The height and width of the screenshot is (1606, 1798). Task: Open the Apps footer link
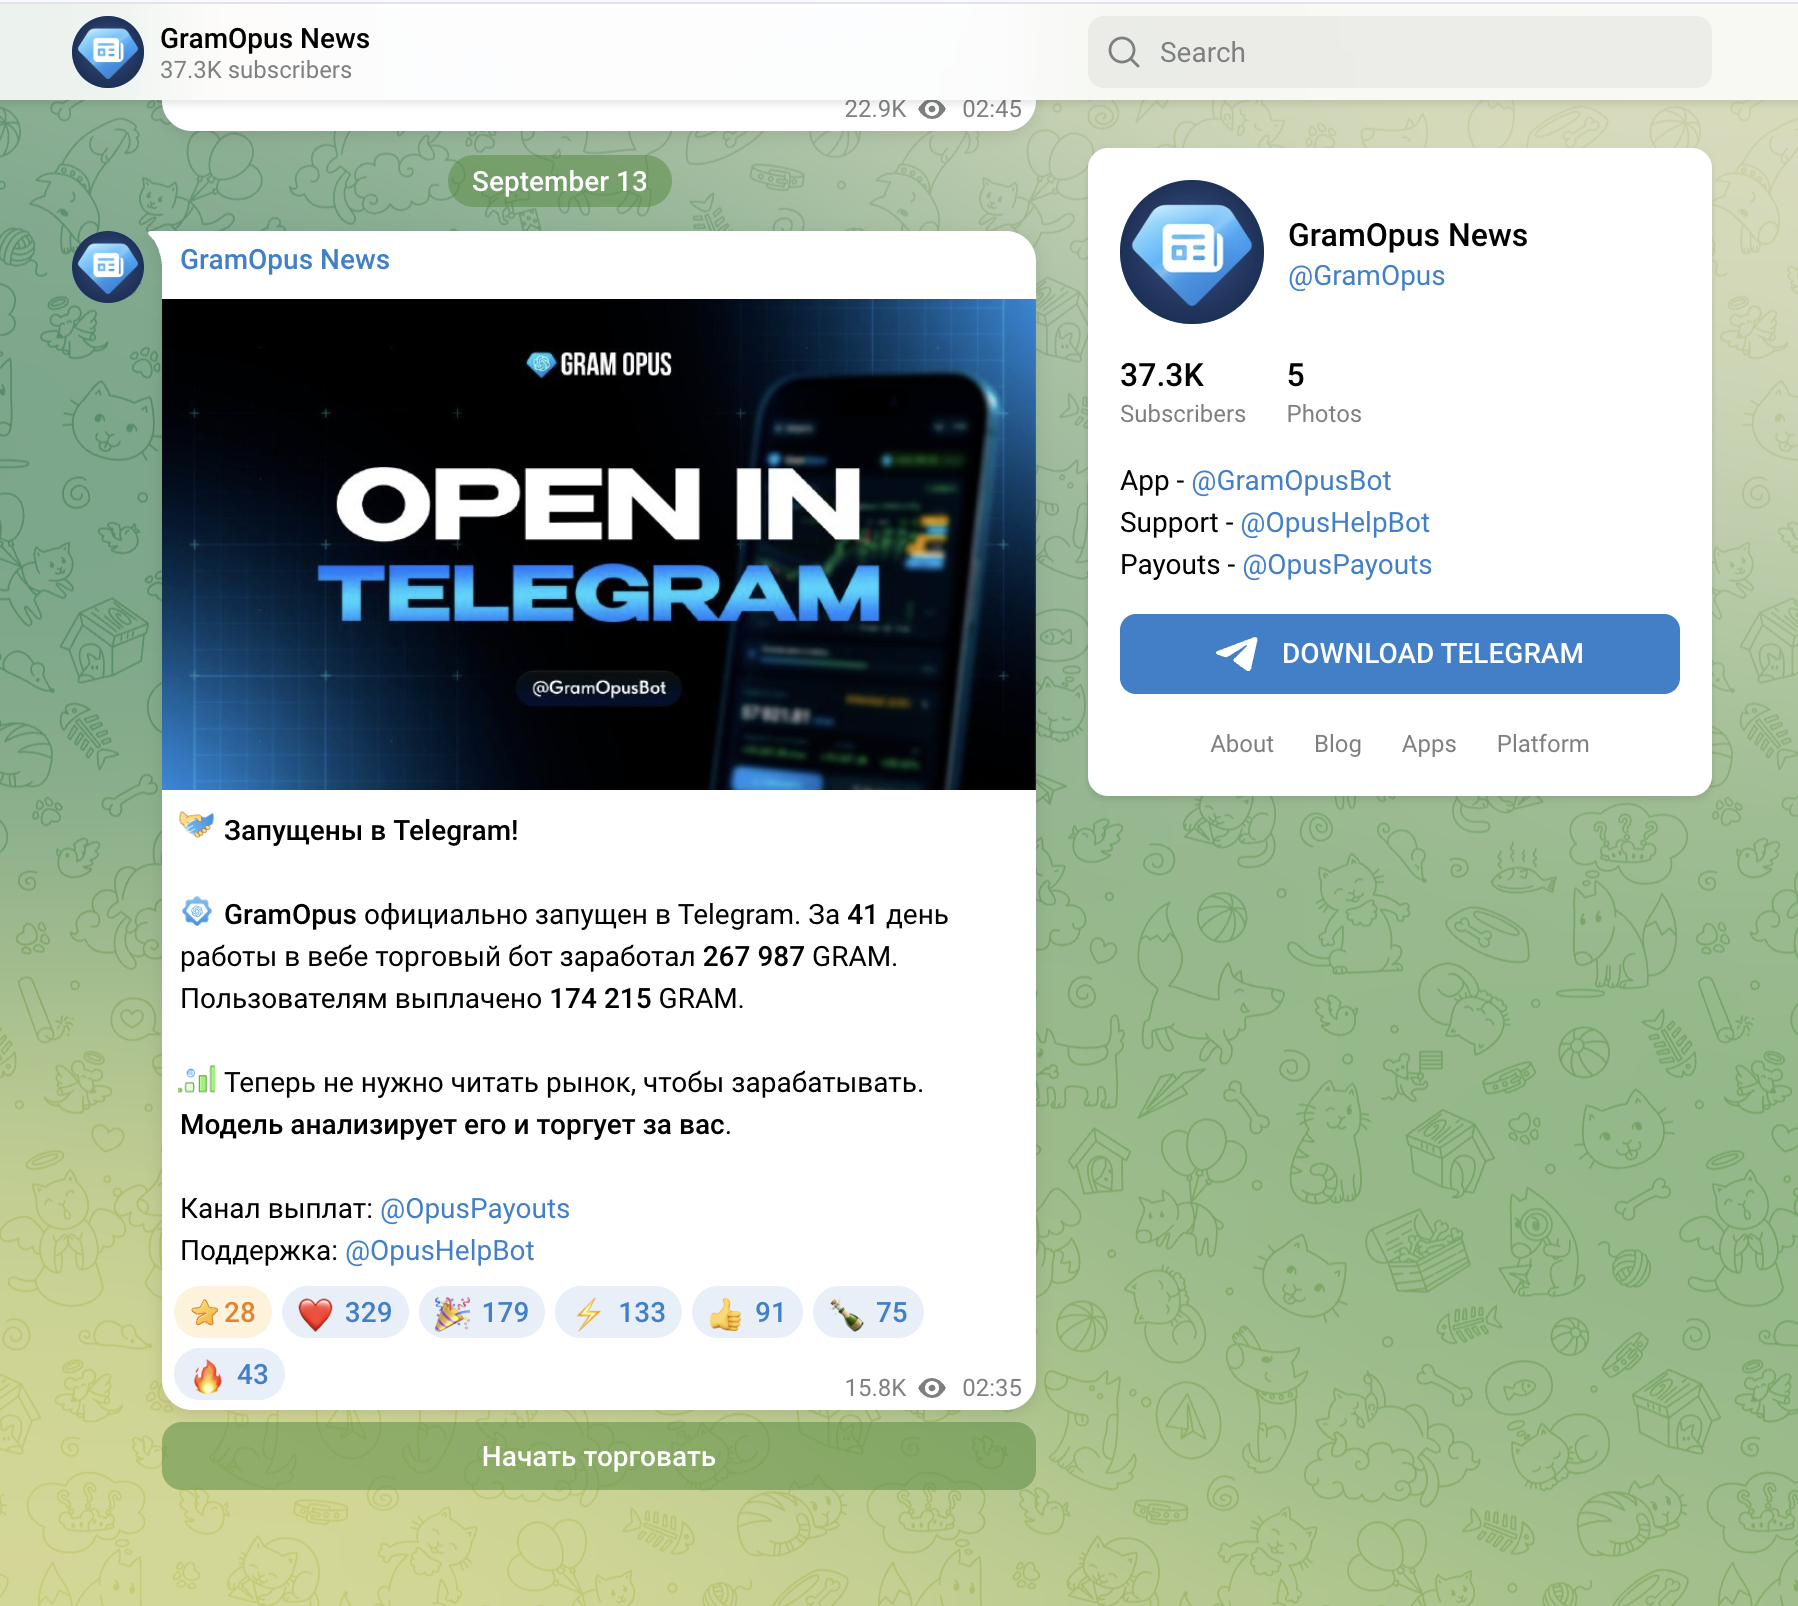coord(1429,744)
